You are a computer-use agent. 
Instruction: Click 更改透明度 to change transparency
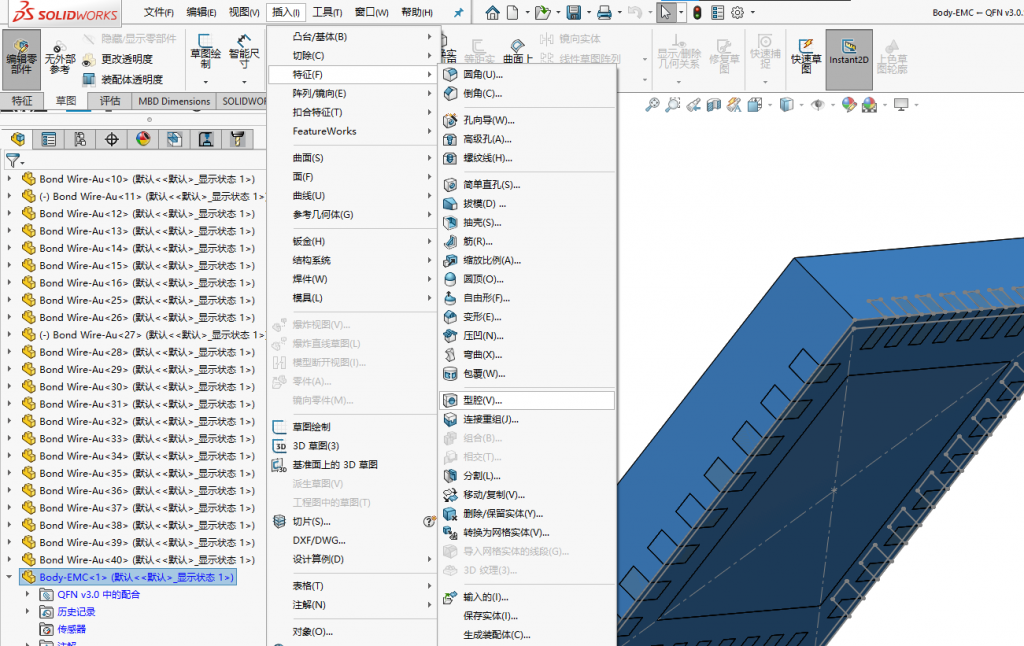(119, 59)
